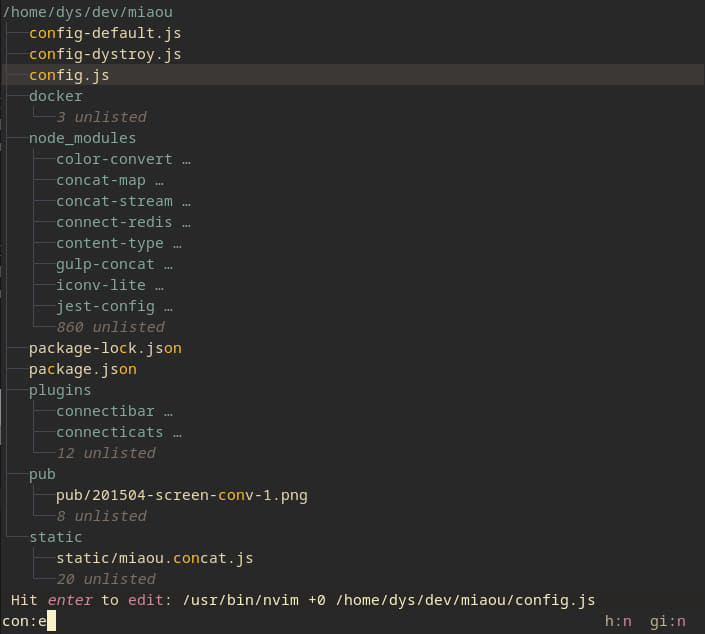705x634 pixels.
Task: Toggle the gitignore flag gi:n
Action: coord(668,621)
